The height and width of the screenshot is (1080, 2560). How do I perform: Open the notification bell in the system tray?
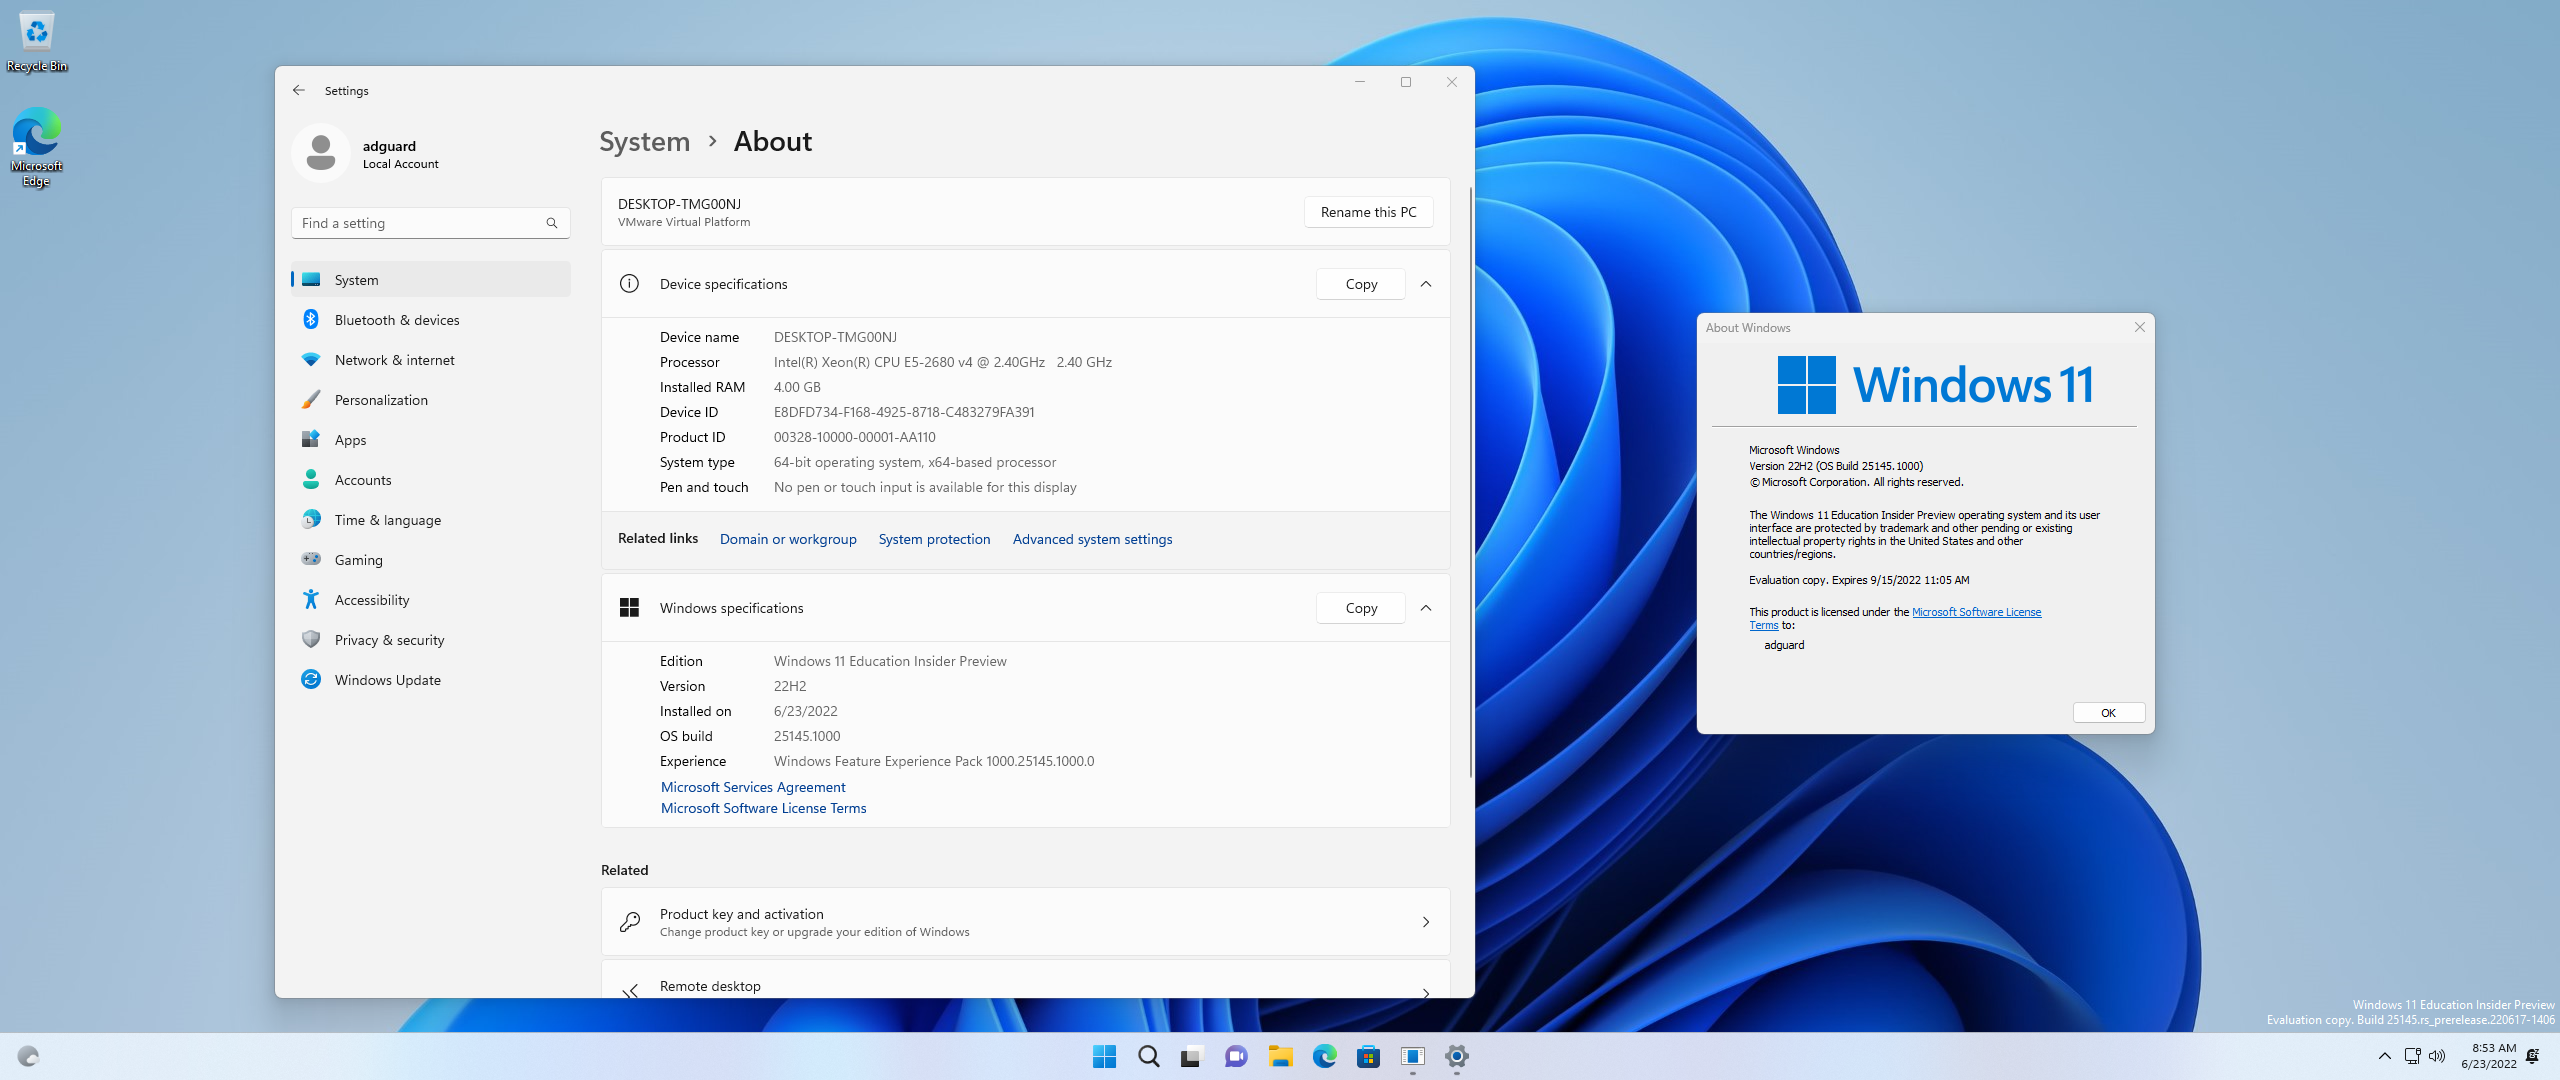click(x=2533, y=1056)
